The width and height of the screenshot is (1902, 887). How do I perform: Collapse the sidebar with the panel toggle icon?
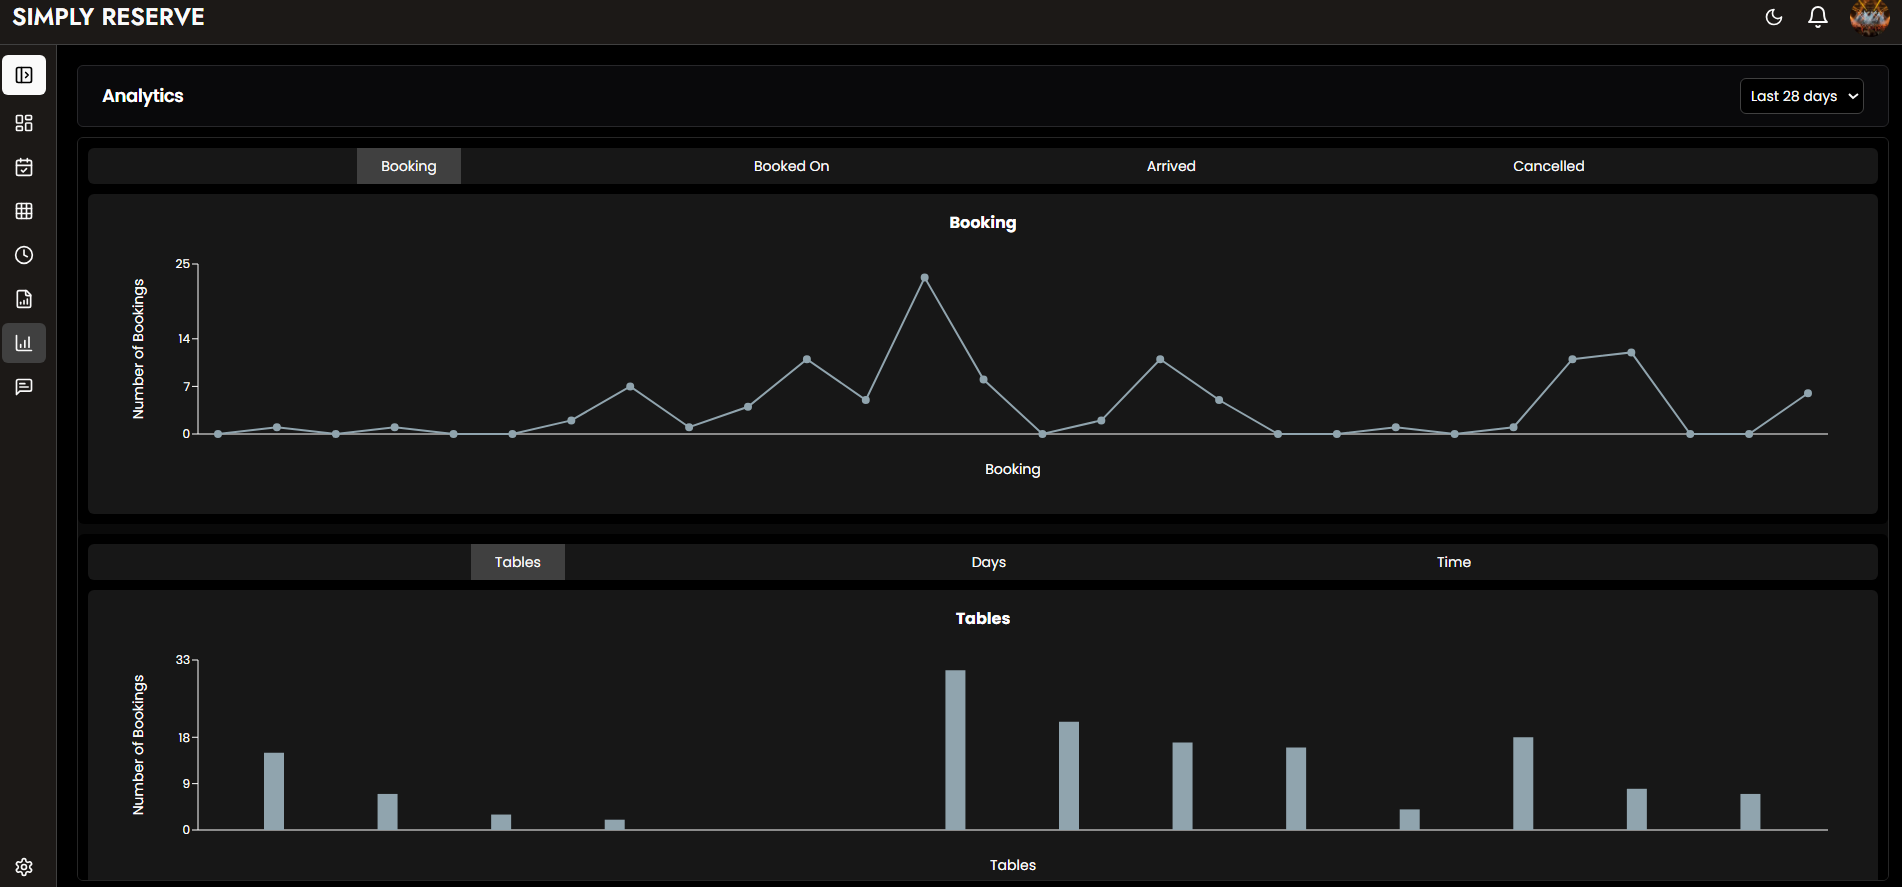click(x=24, y=75)
